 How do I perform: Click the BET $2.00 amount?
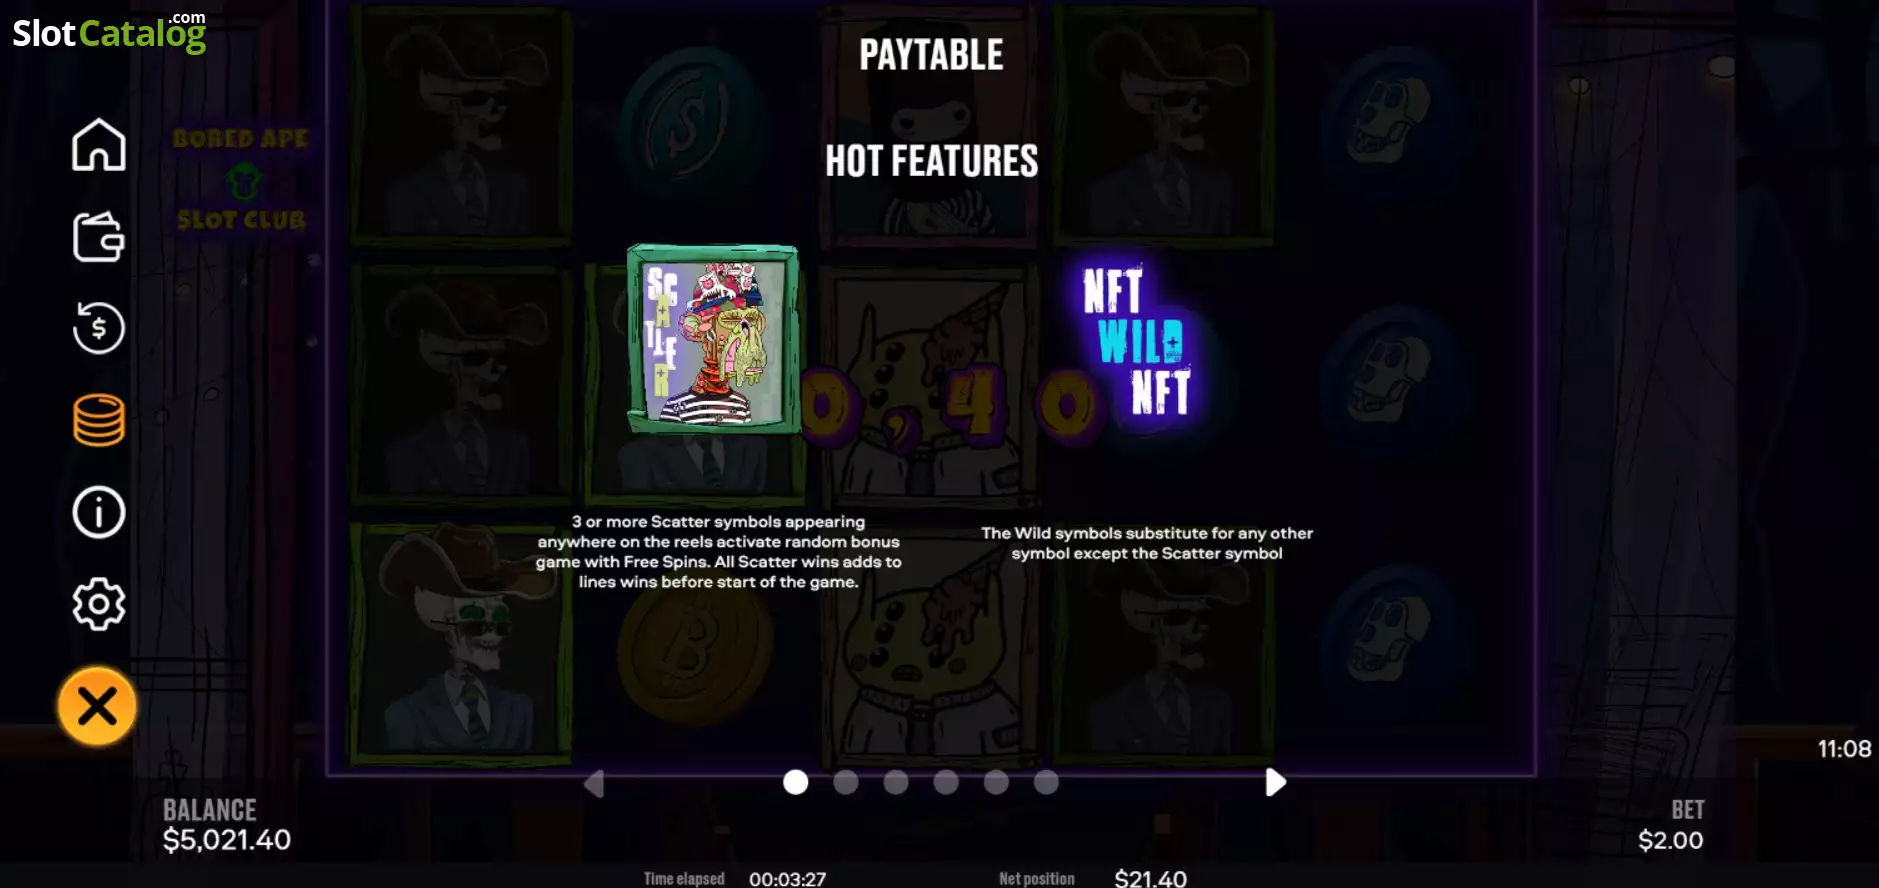tap(1670, 826)
